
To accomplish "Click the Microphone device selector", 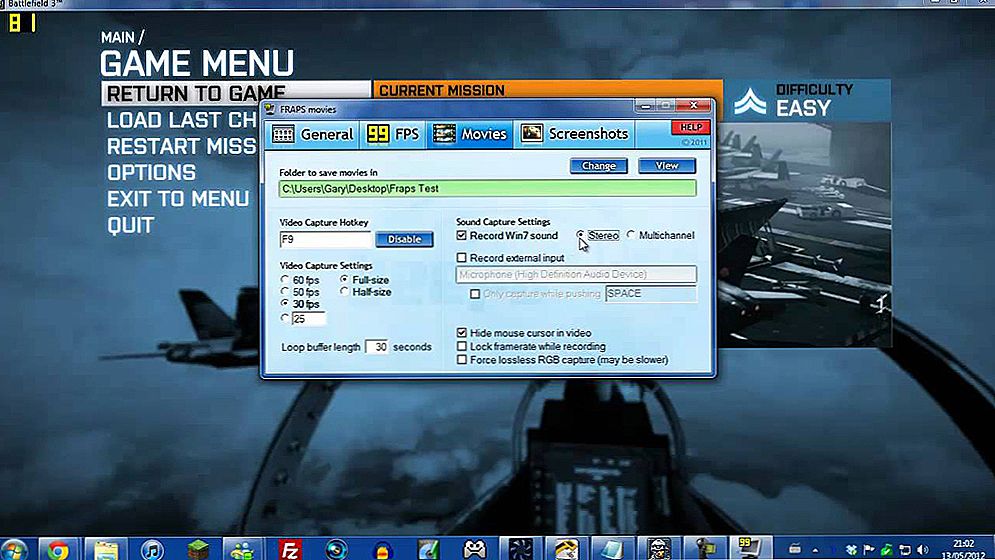I will 576,274.
